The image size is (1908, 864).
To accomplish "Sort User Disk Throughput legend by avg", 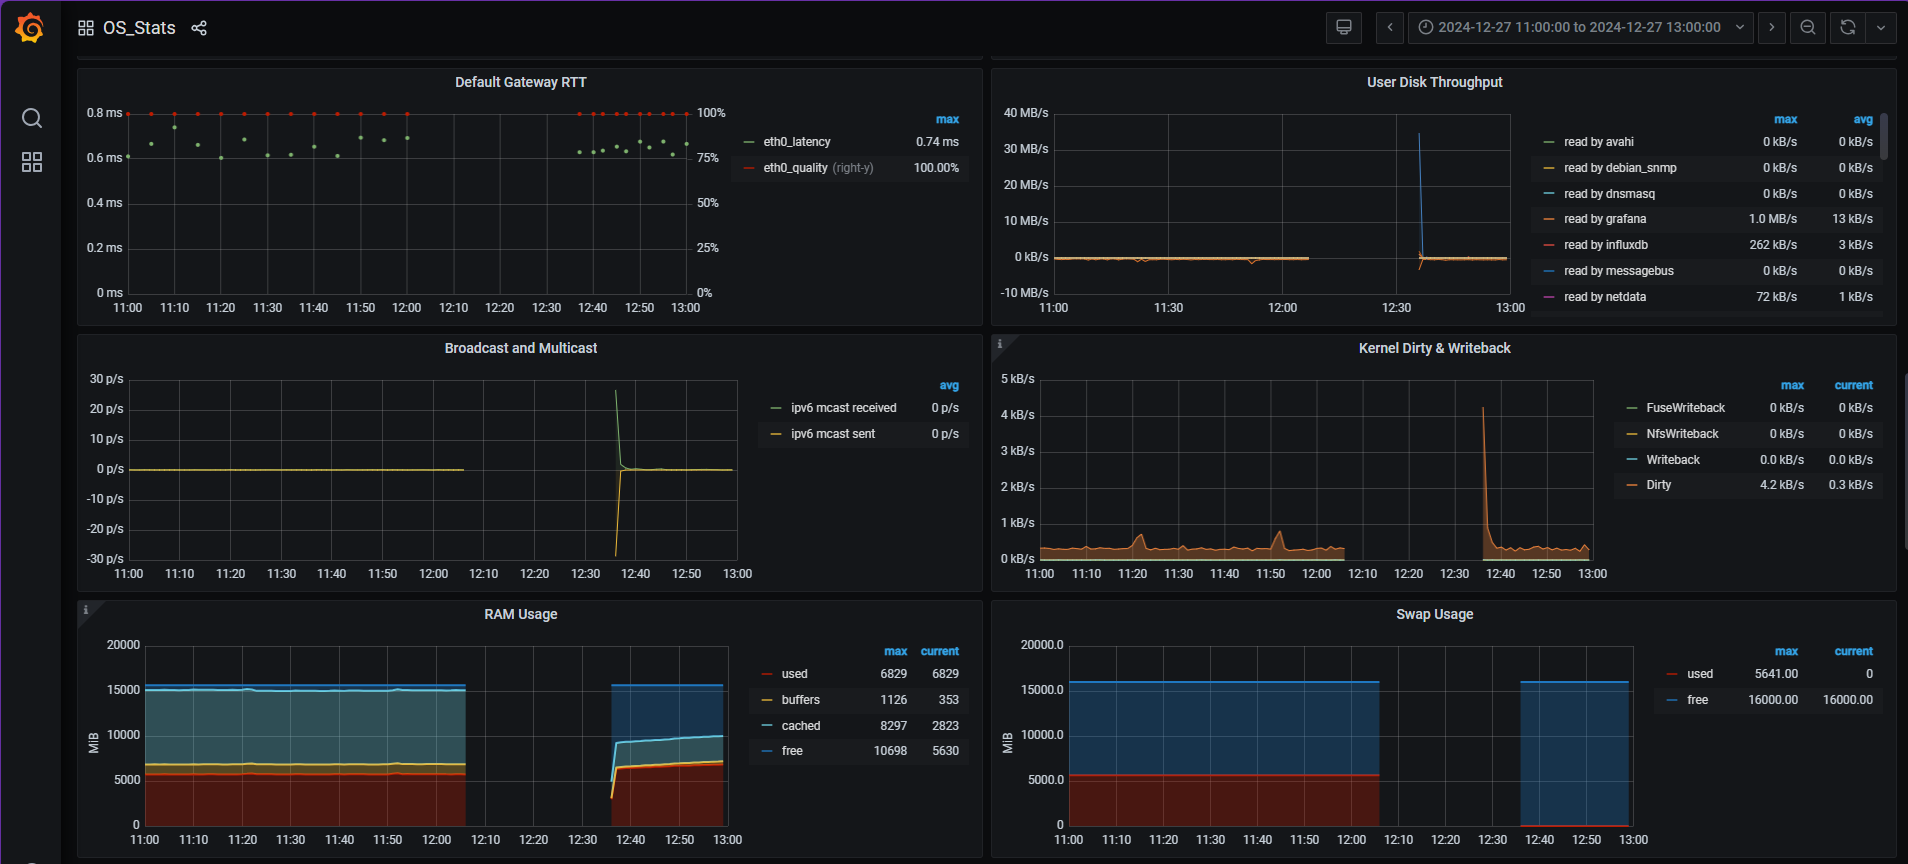I will coord(1863,119).
